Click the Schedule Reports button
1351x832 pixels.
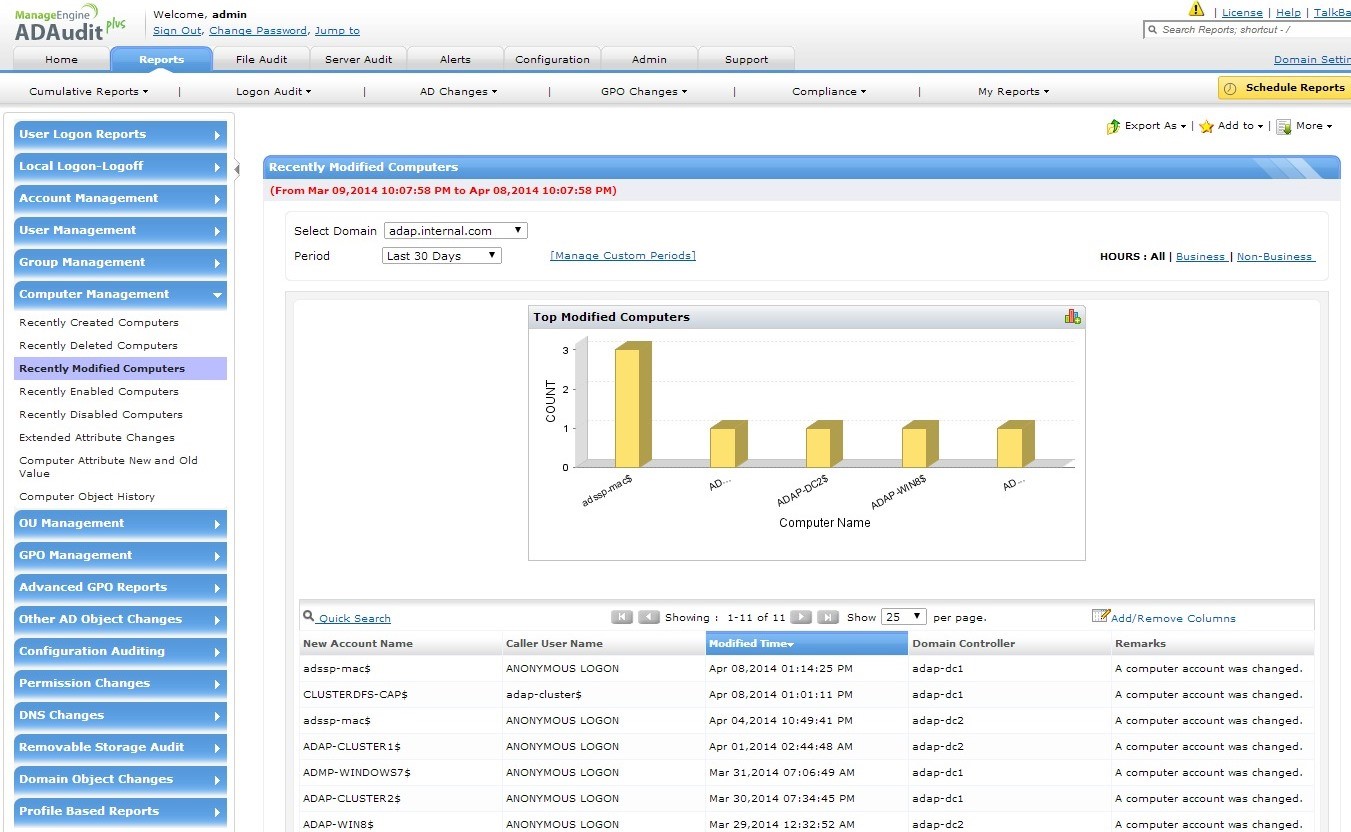click(1284, 88)
